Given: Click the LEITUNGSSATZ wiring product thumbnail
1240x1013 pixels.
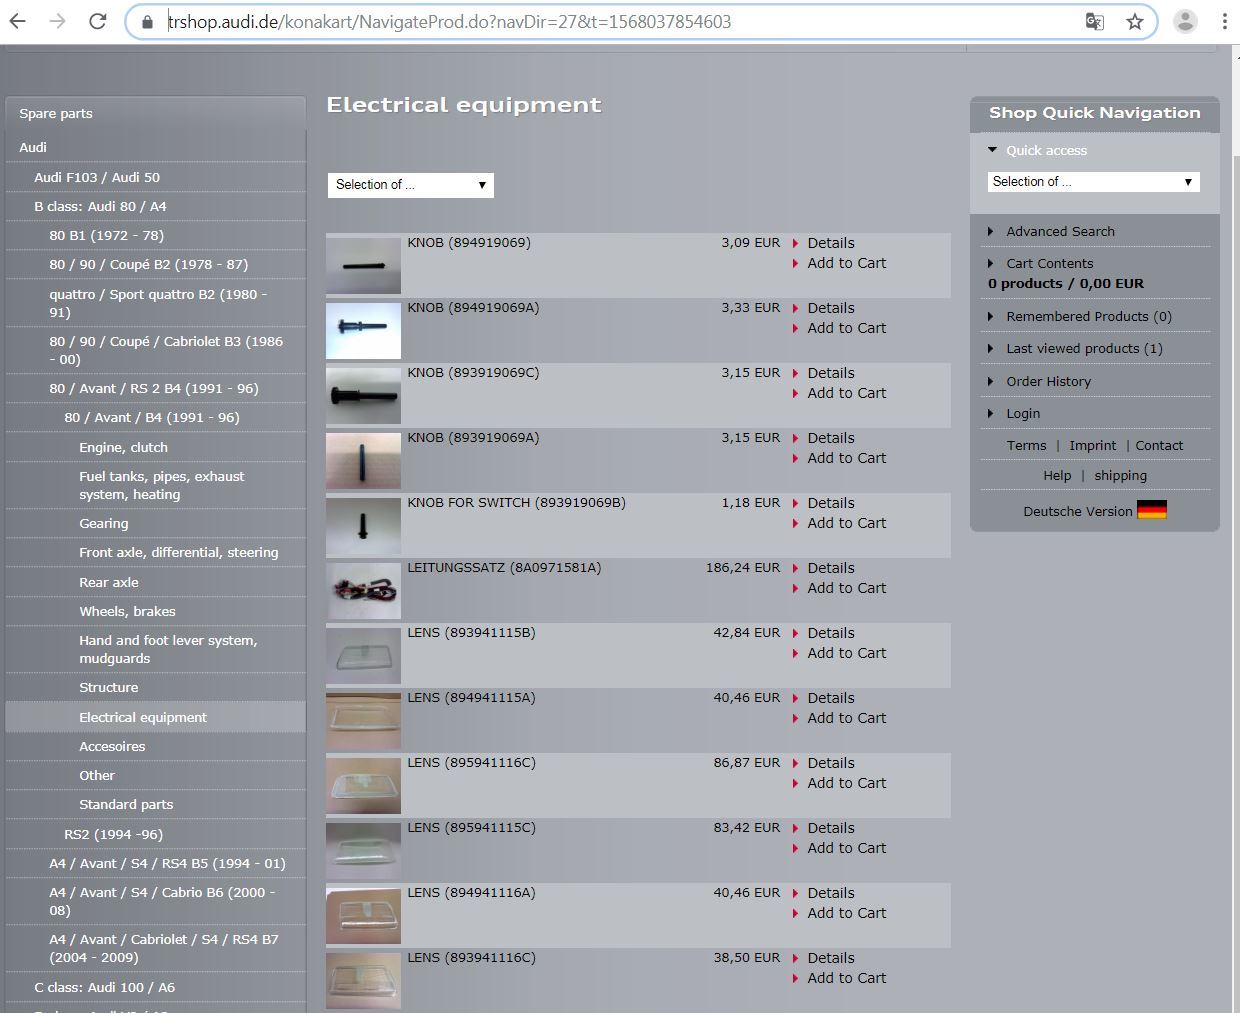Looking at the screenshot, I should tap(363, 591).
